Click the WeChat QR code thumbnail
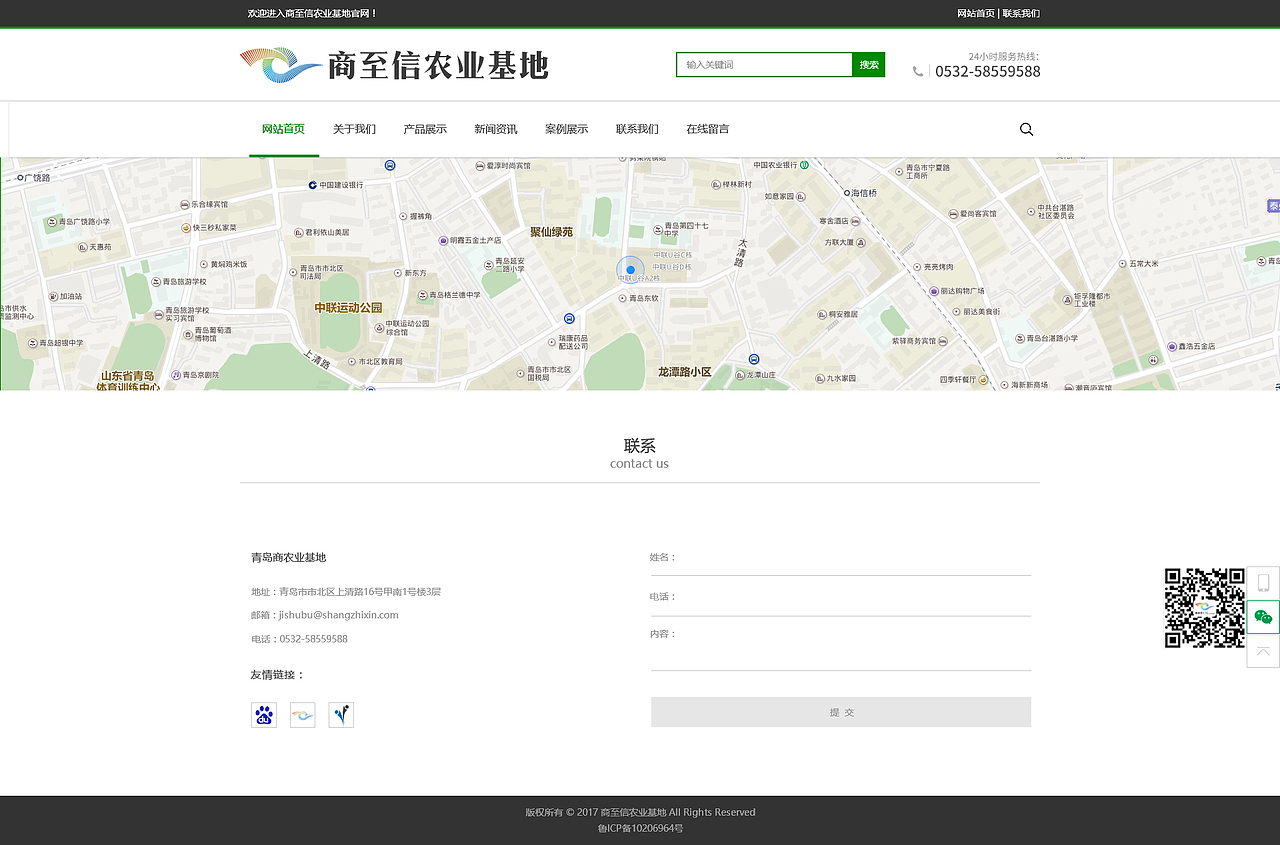Screen dimensions: 1280x845 click(1204, 607)
